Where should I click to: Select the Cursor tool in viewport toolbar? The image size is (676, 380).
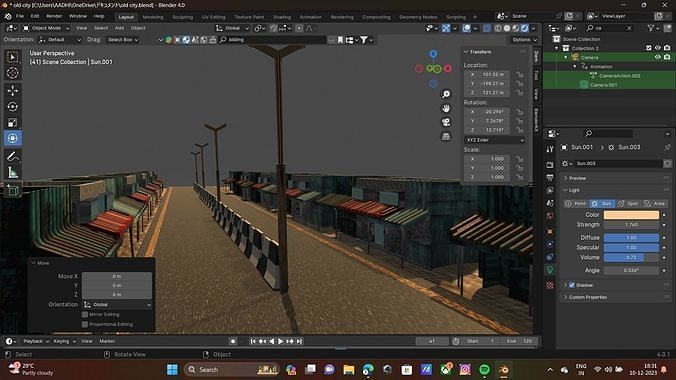pyautogui.click(x=13, y=72)
